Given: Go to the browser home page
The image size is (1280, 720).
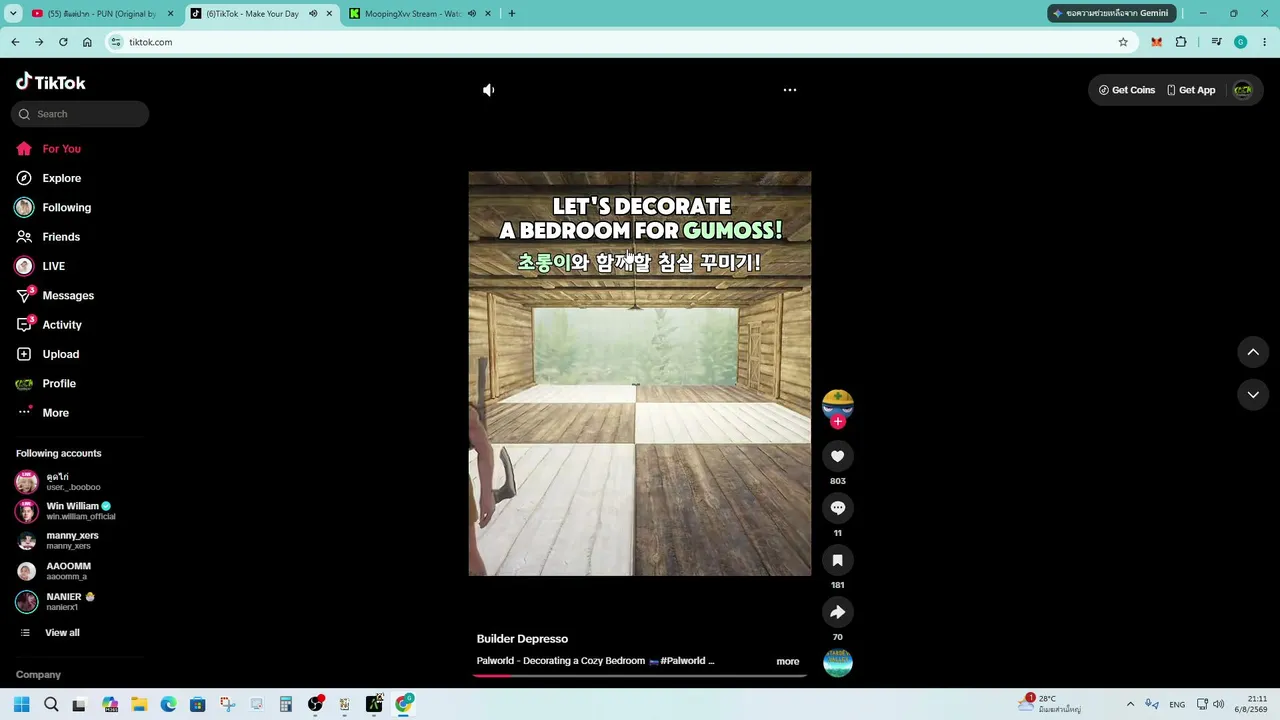Looking at the screenshot, I should (87, 42).
